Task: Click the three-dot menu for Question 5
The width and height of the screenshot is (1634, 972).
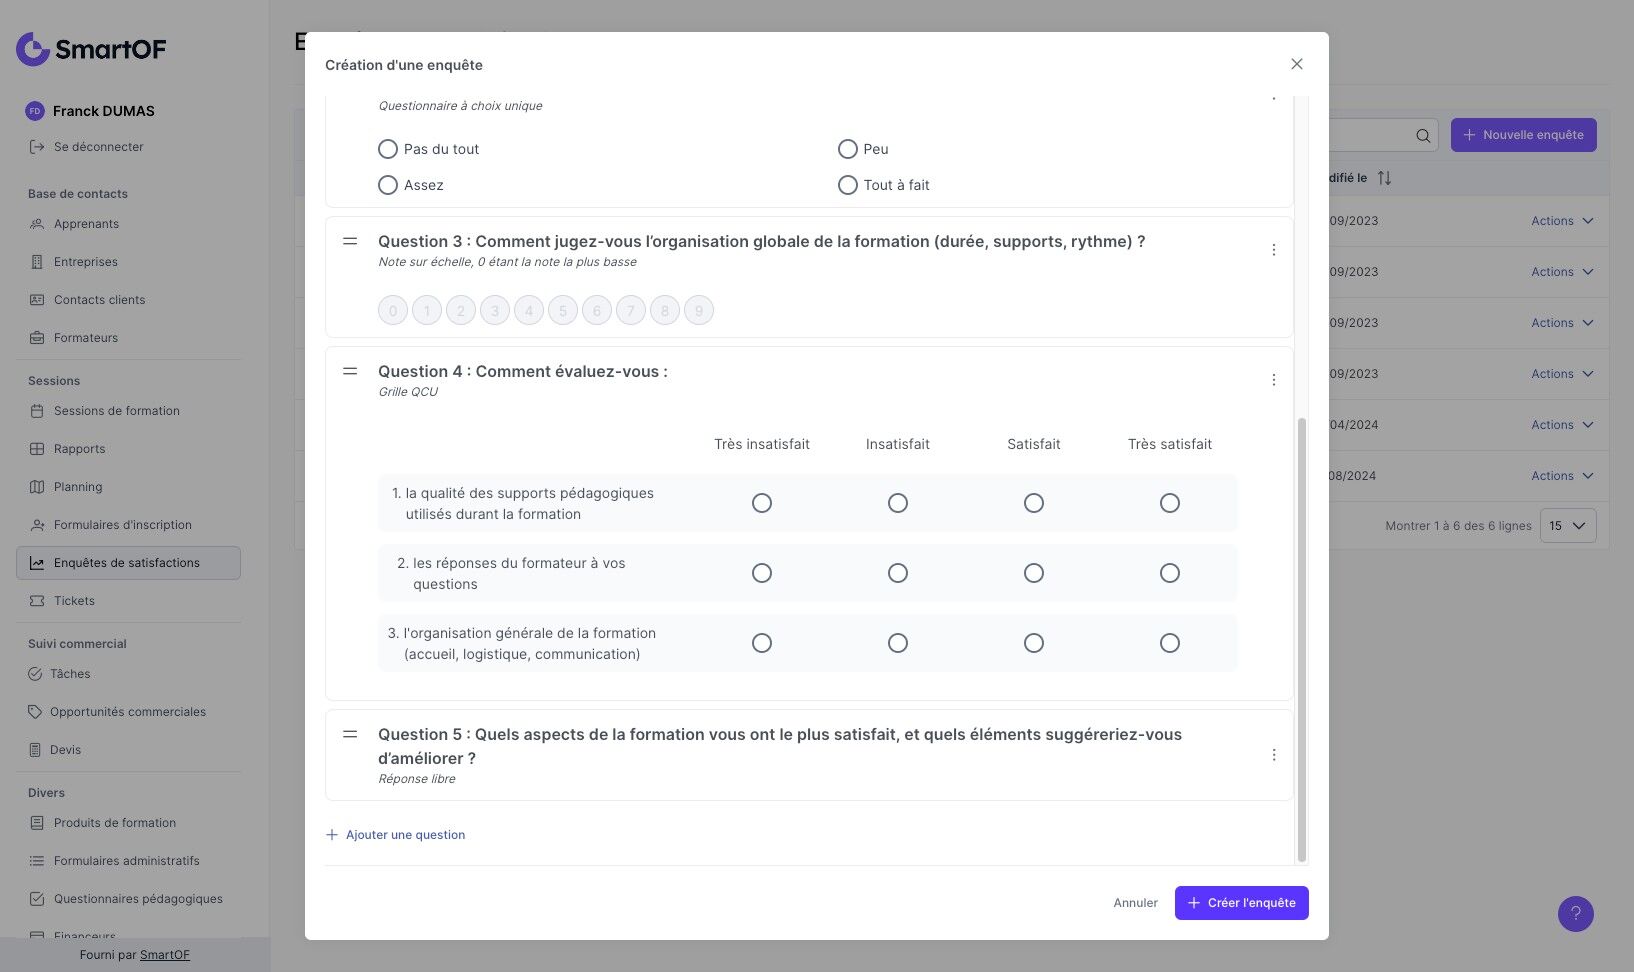Action: 1273,755
